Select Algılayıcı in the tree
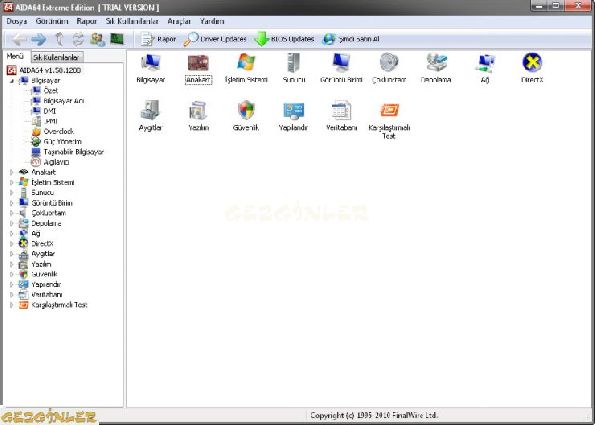Viewport: 595px width, 425px height. click(x=50, y=162)
